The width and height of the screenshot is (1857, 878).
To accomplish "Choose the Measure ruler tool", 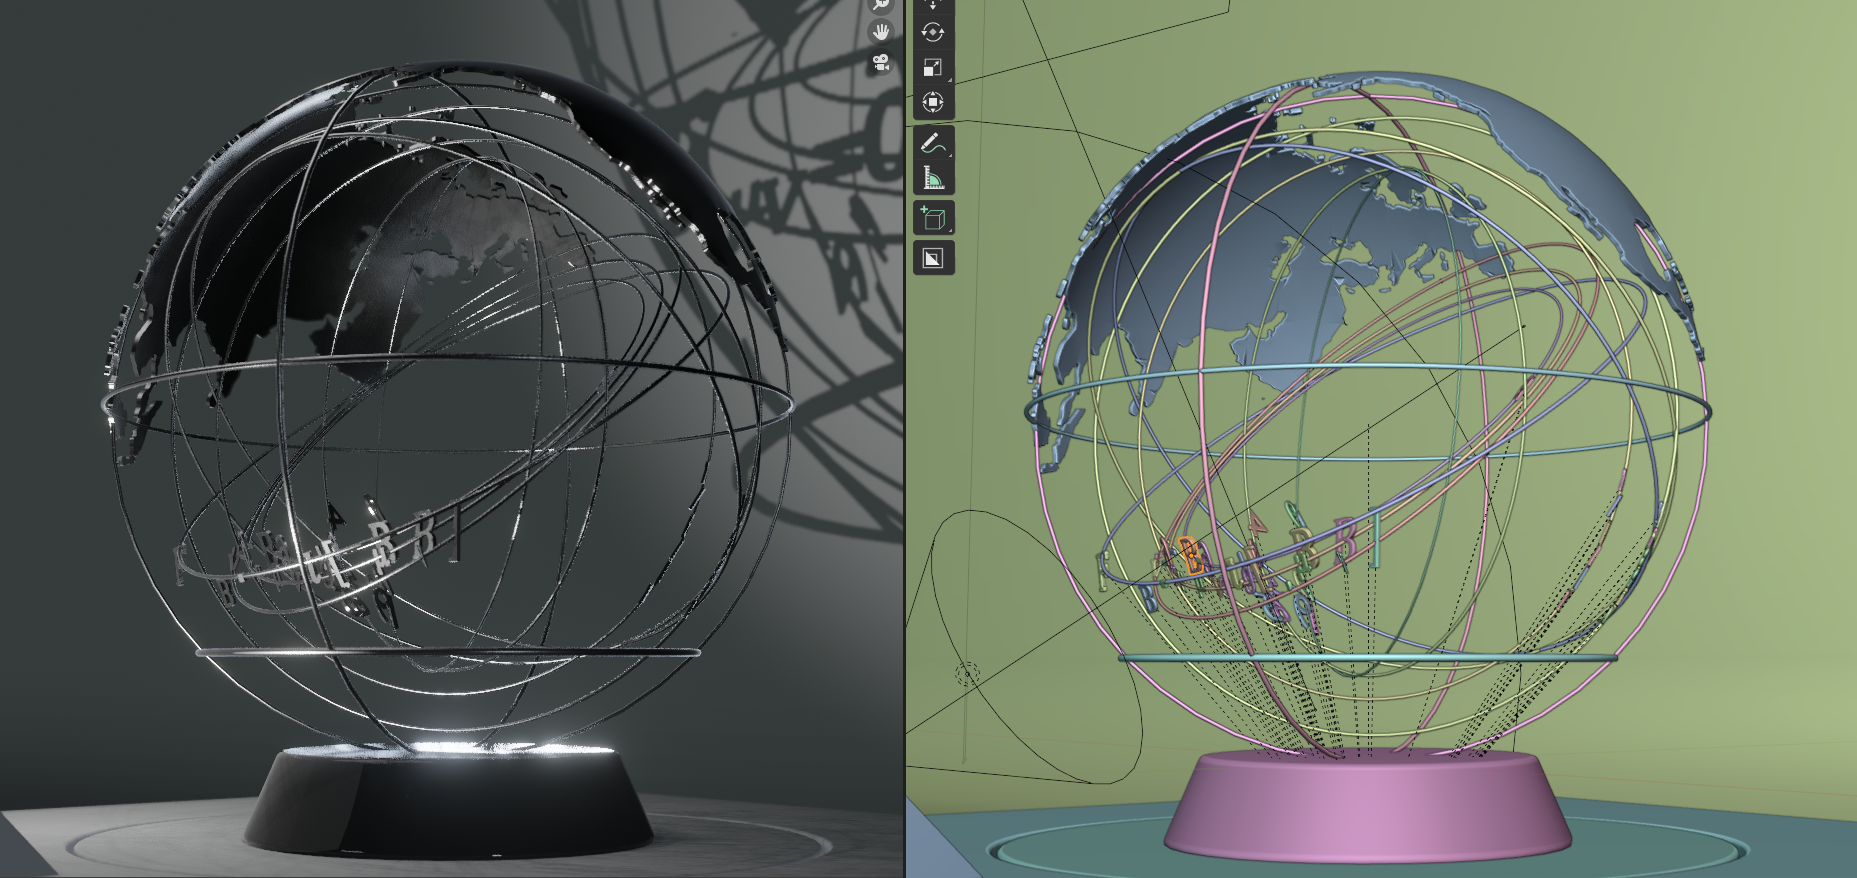I will tap(932, 178).
